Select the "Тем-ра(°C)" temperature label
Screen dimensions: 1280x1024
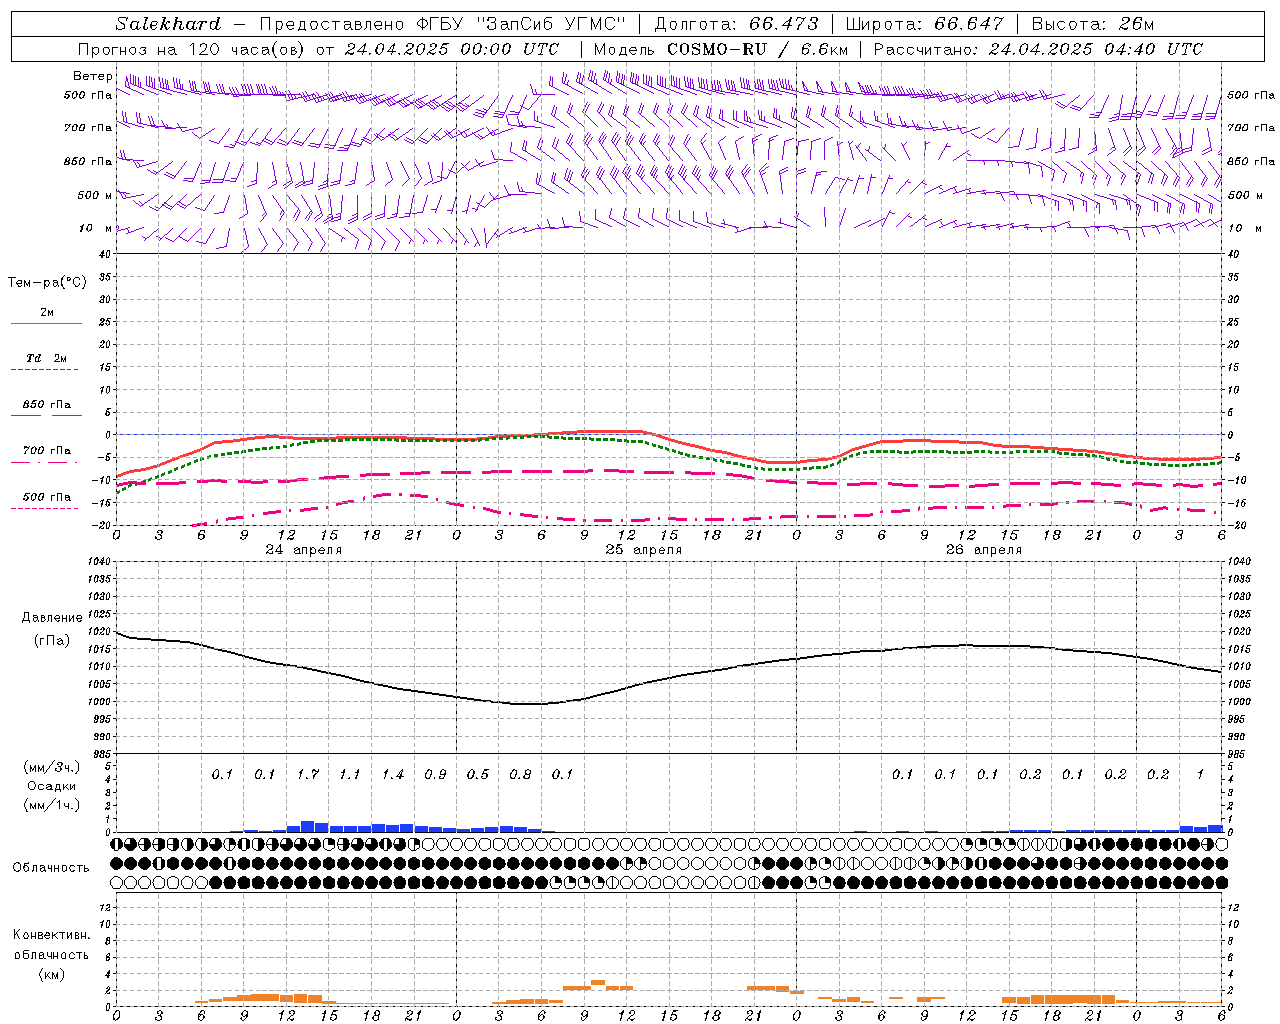click(47, 283)
